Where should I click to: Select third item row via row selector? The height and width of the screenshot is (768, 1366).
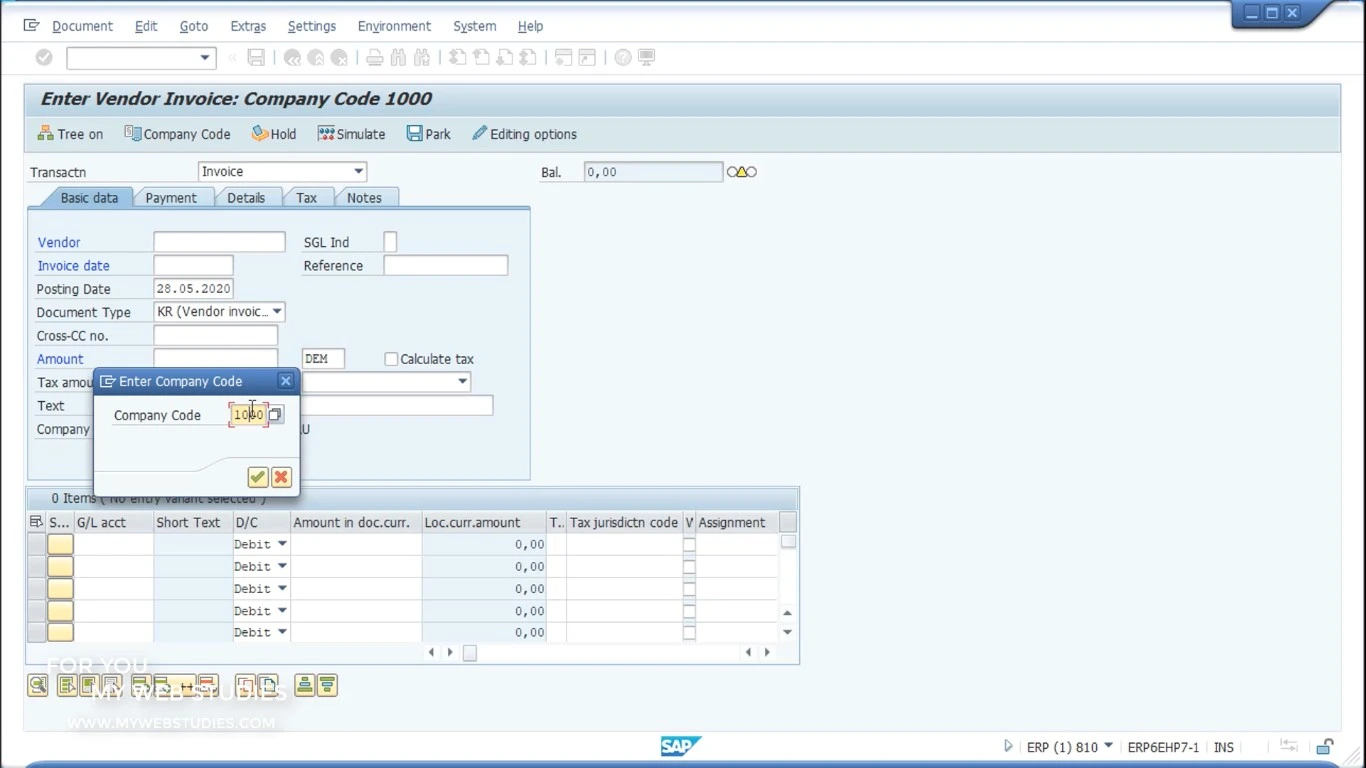(x=36, y=588)
